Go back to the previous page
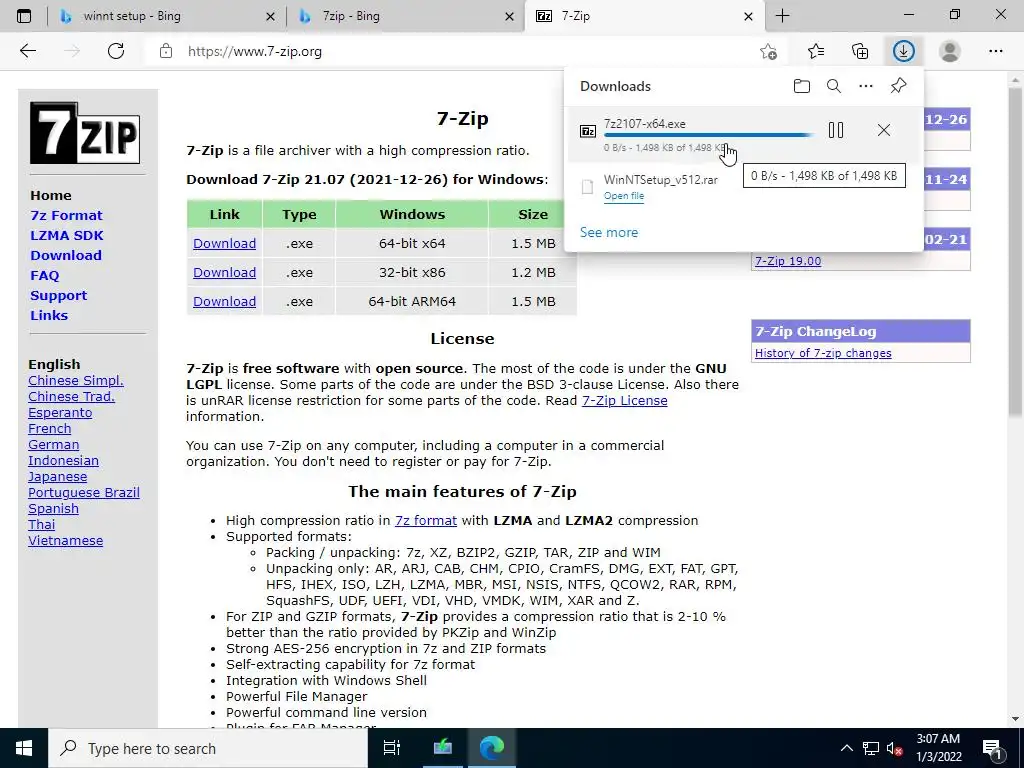The height and width of the screenshot is (768, 1024). click(28, 51)
